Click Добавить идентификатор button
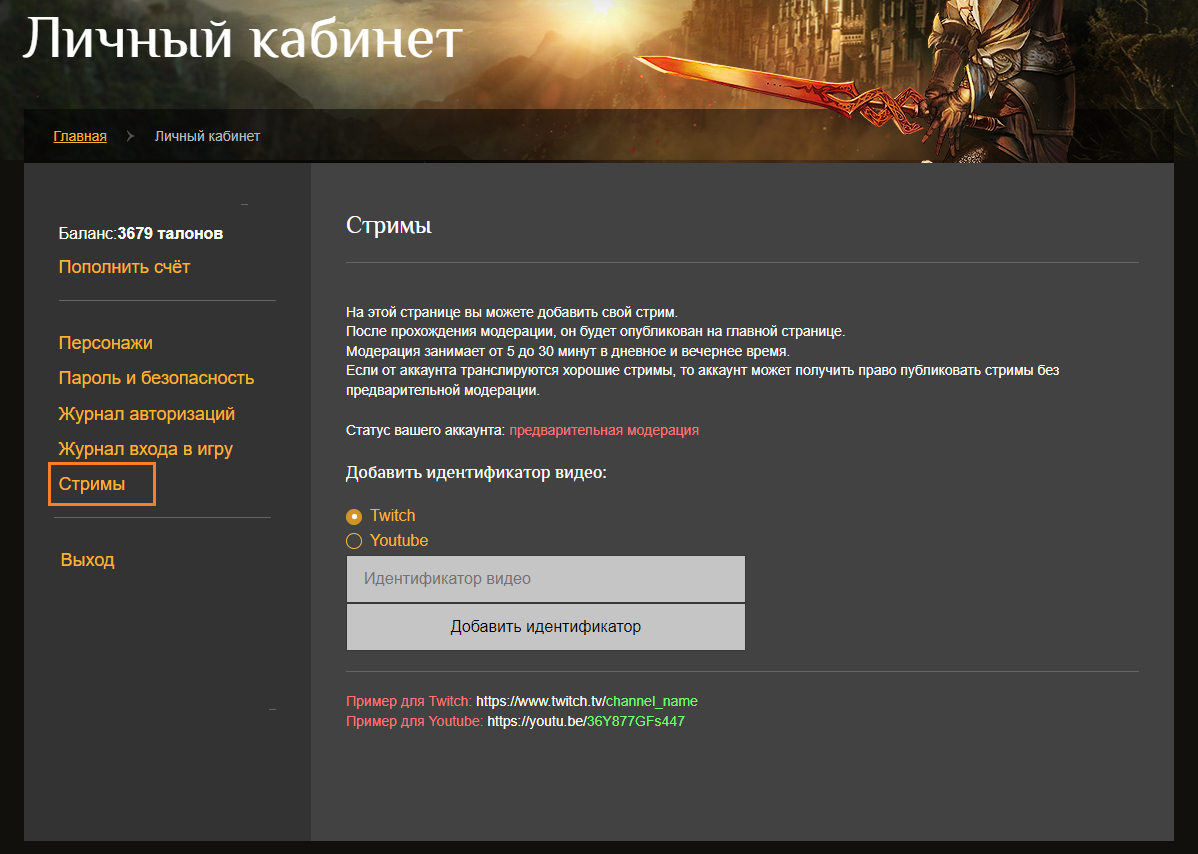 click(546, 627)
